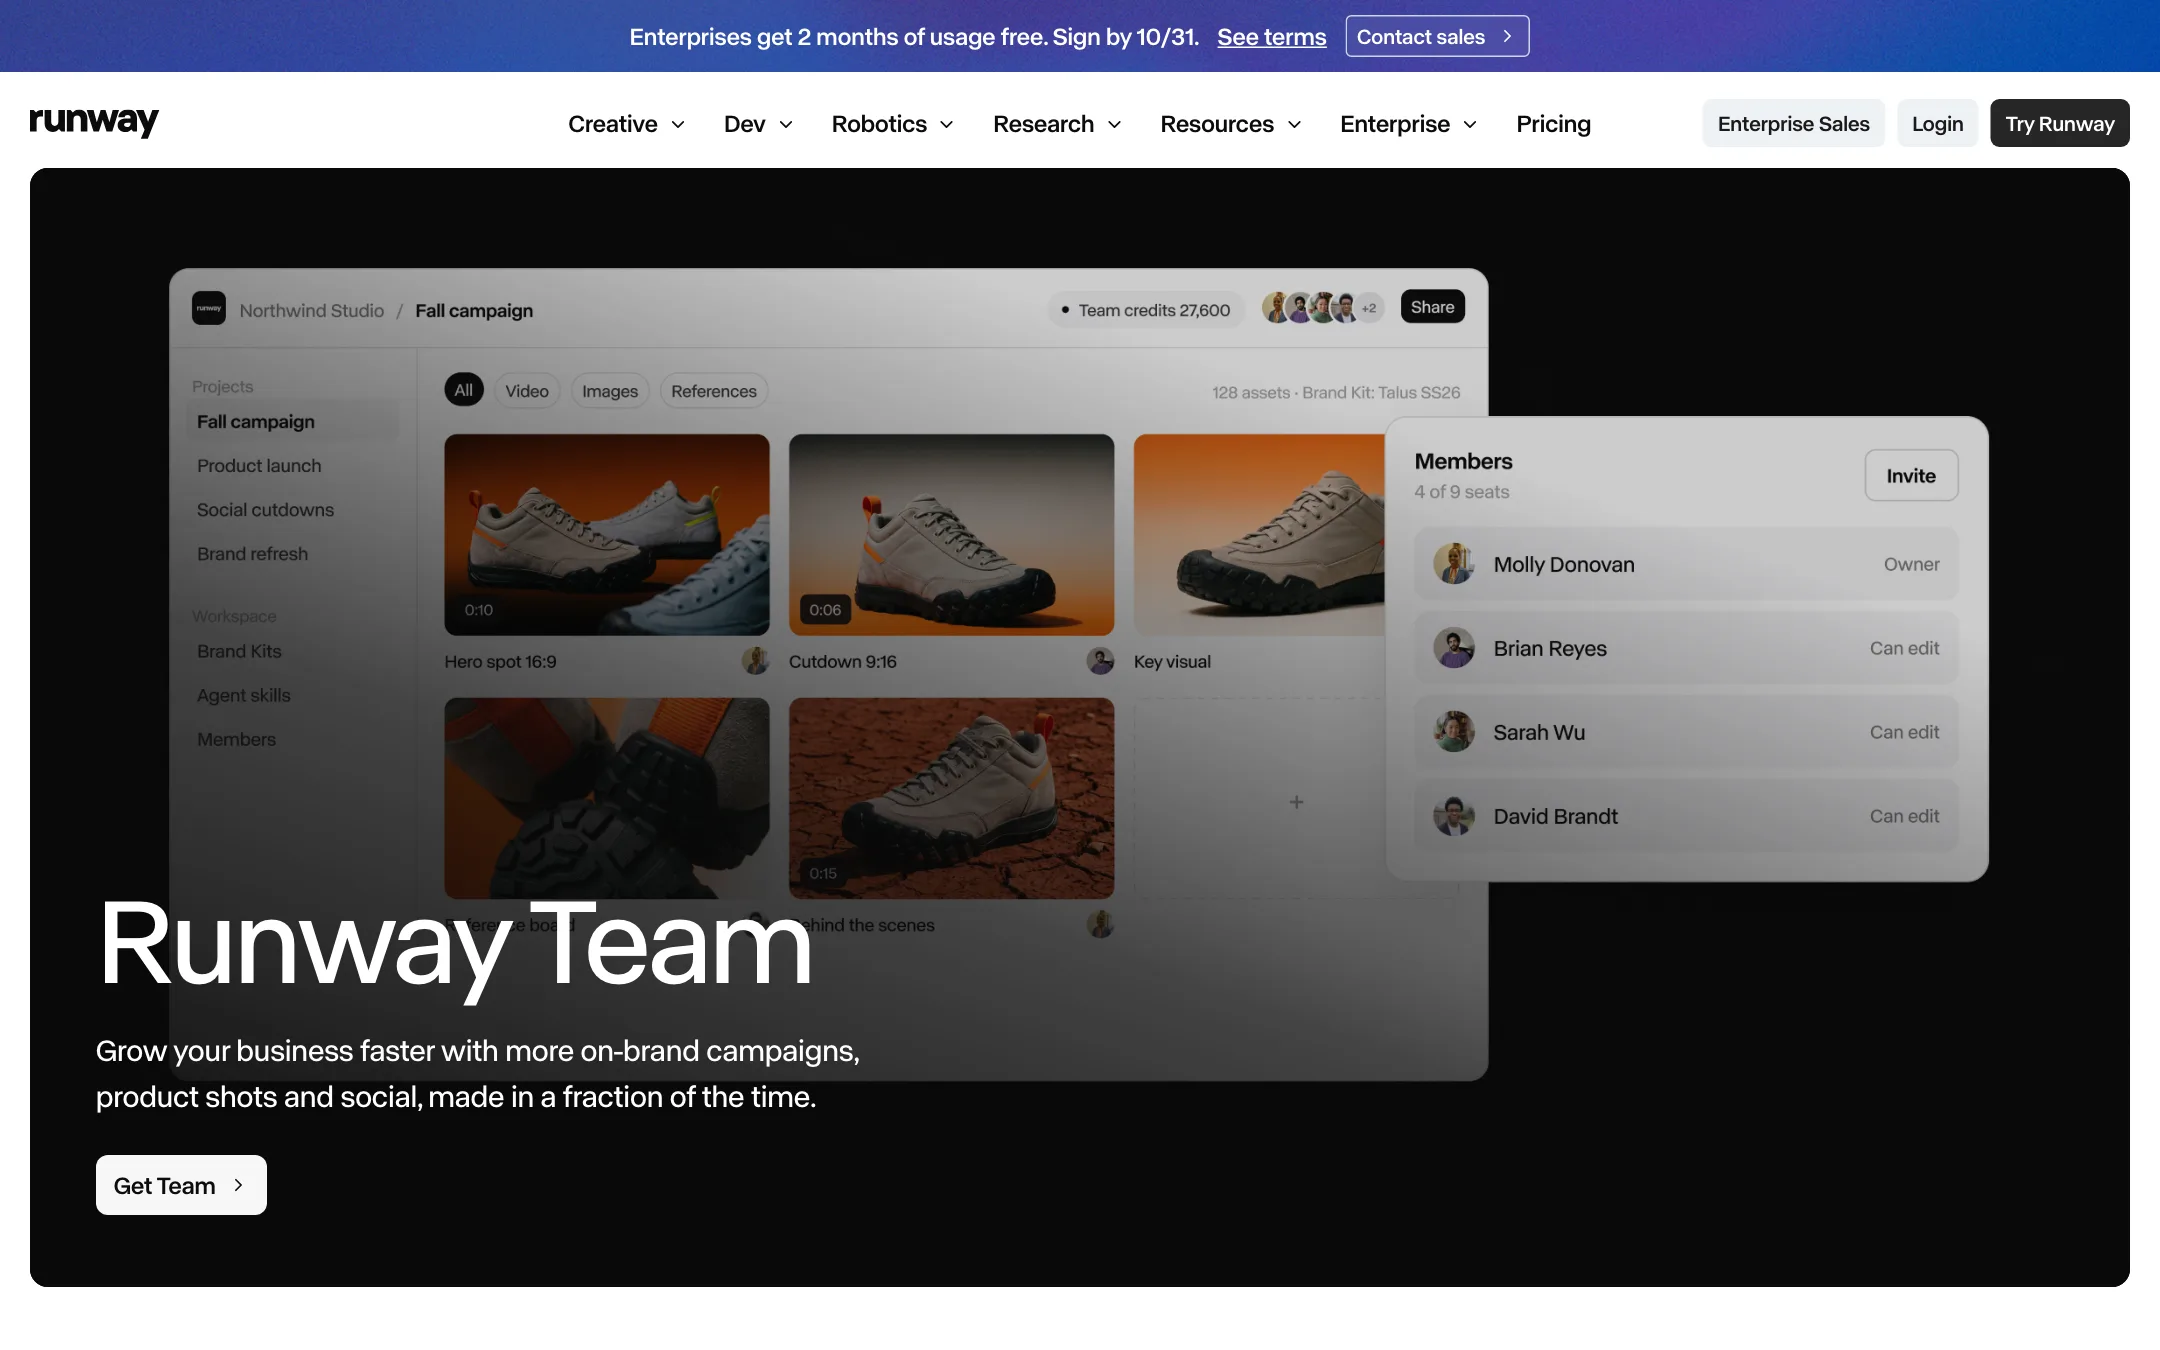Click the +2 members avatar badge
Image resolution: width=2160 pixels, height=1350 pixels.
pos(1369,308)
